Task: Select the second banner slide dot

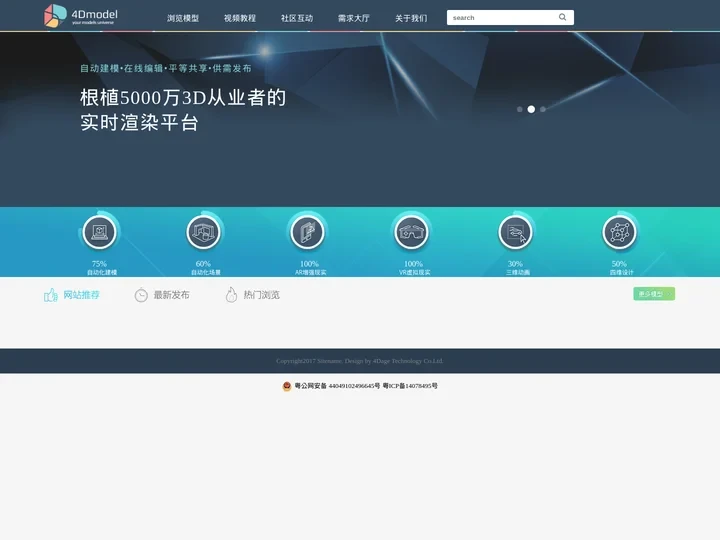Action: (531, 109)
